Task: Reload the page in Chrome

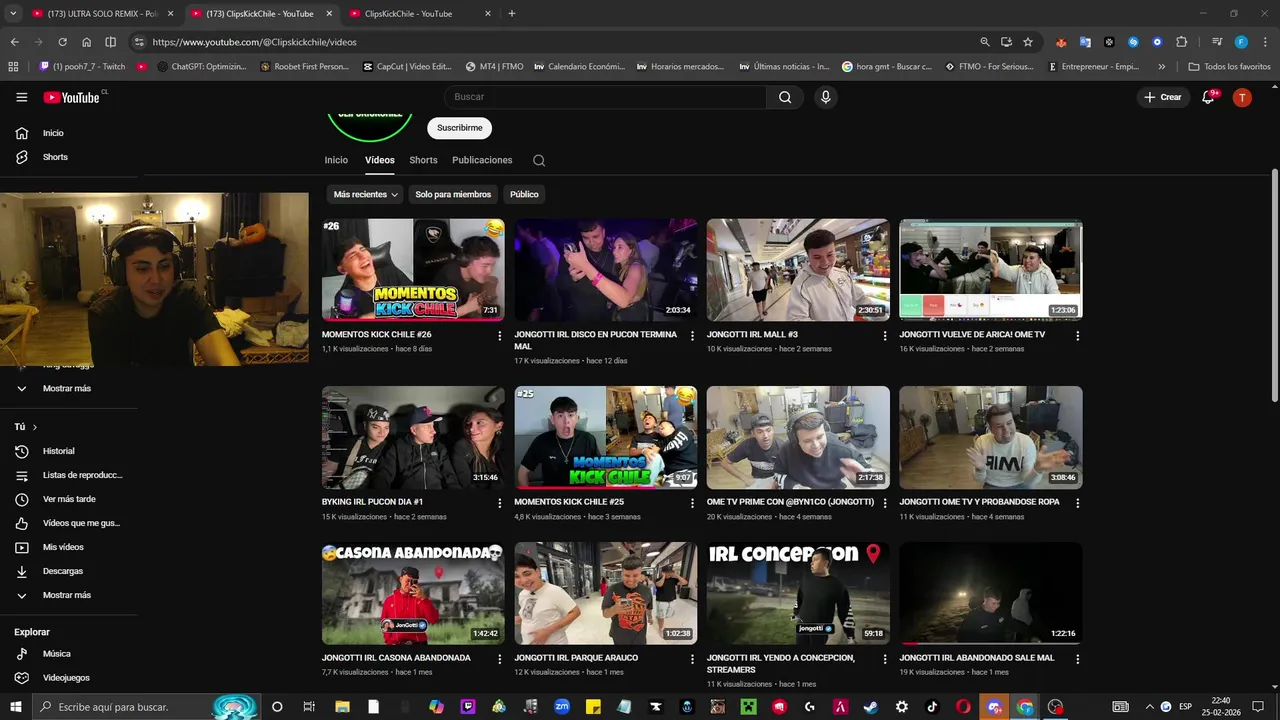Action: 62,42
